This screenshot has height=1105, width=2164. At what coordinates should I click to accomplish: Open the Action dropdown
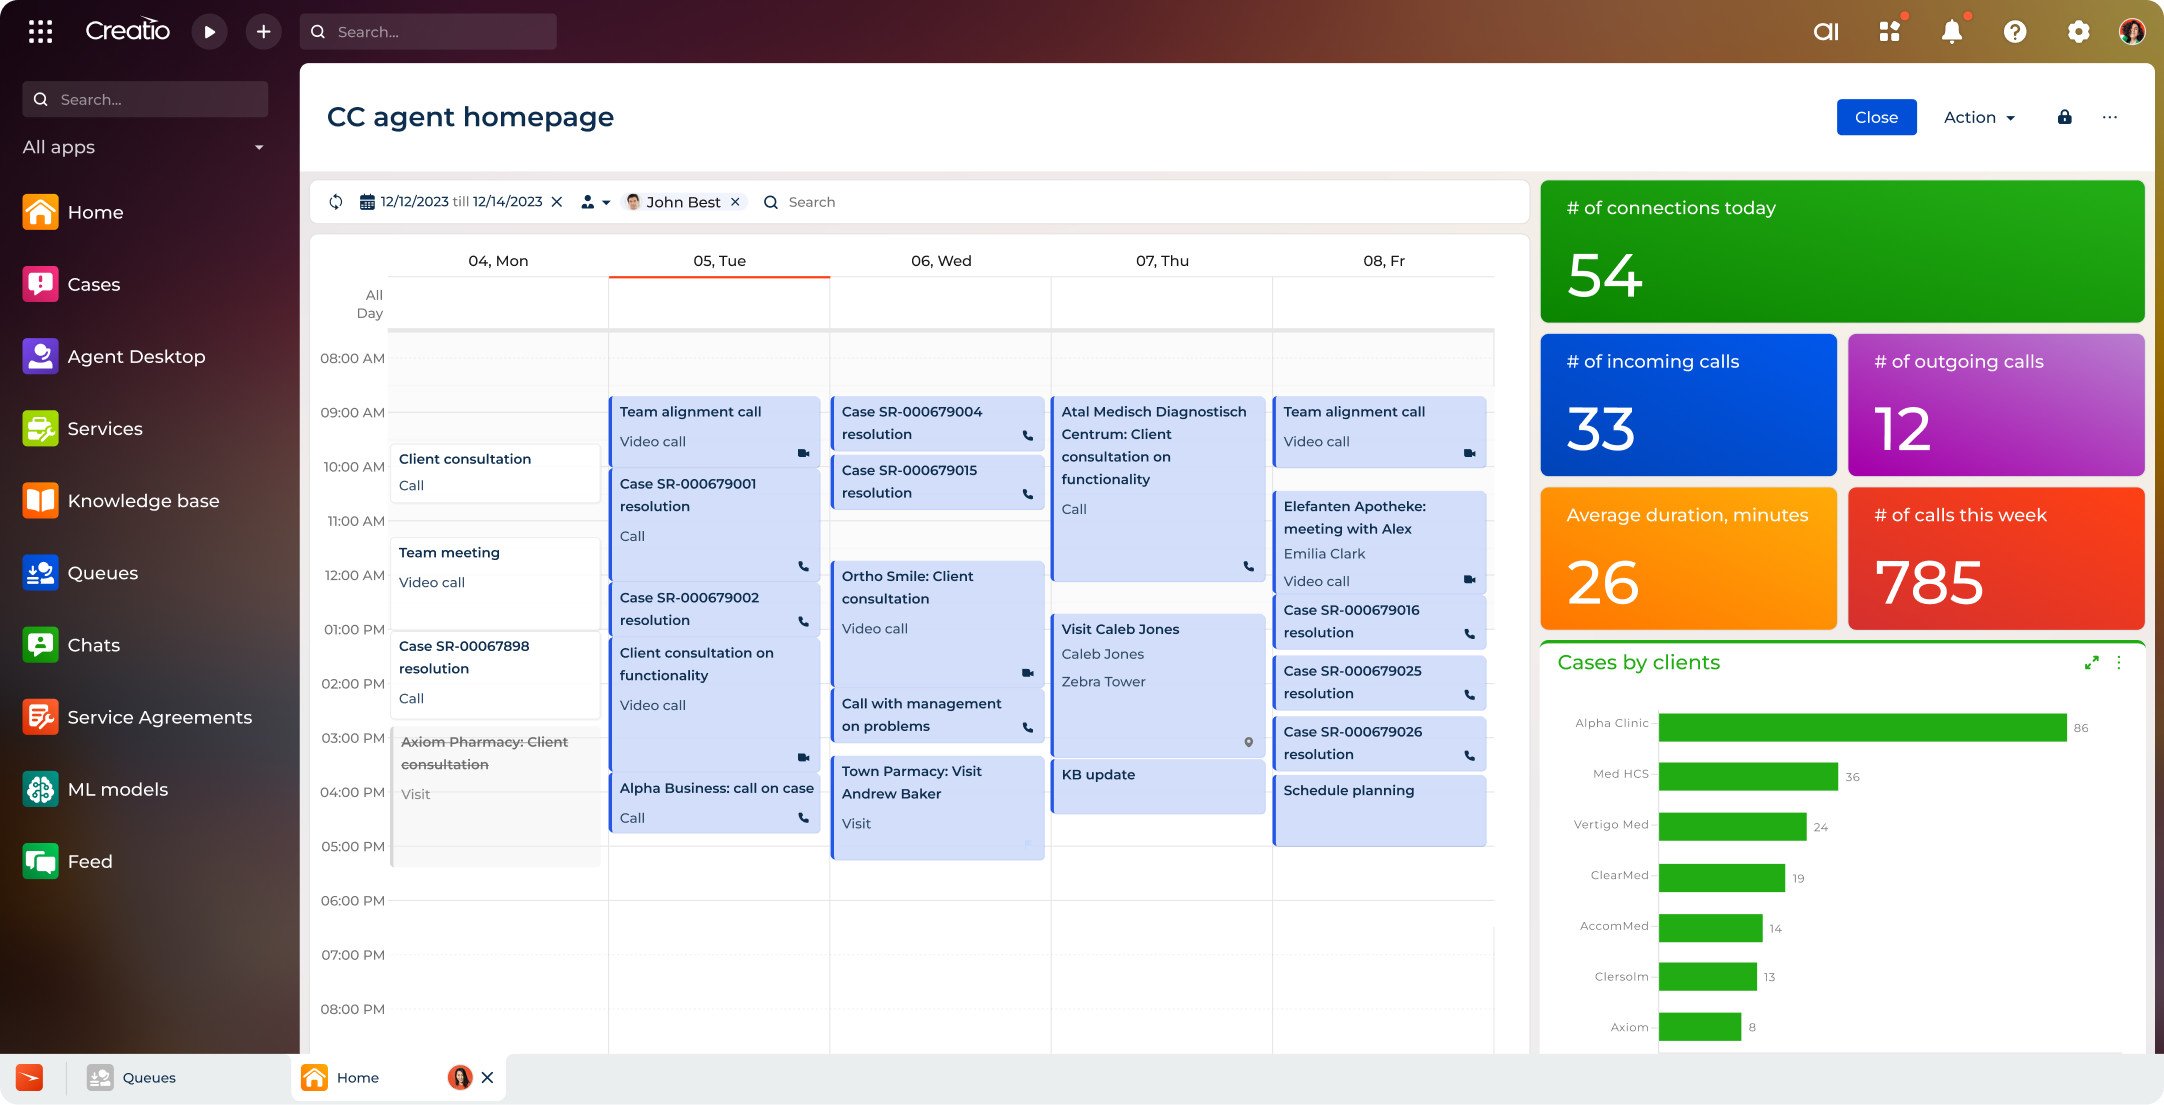[x=1979, y=117]
